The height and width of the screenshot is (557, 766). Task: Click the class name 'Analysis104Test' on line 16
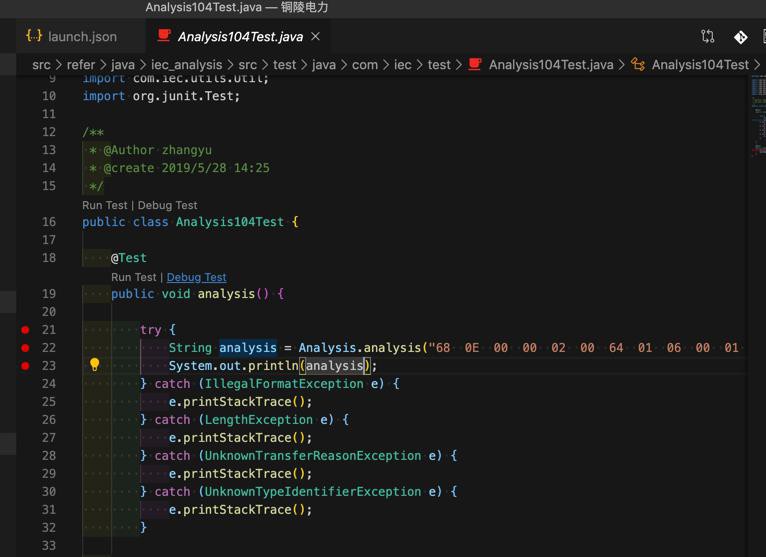point(230,222)
